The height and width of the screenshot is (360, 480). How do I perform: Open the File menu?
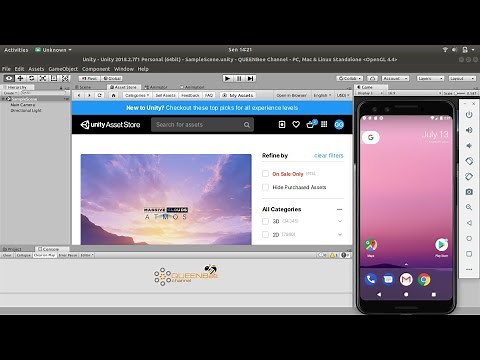pos(6,69)
